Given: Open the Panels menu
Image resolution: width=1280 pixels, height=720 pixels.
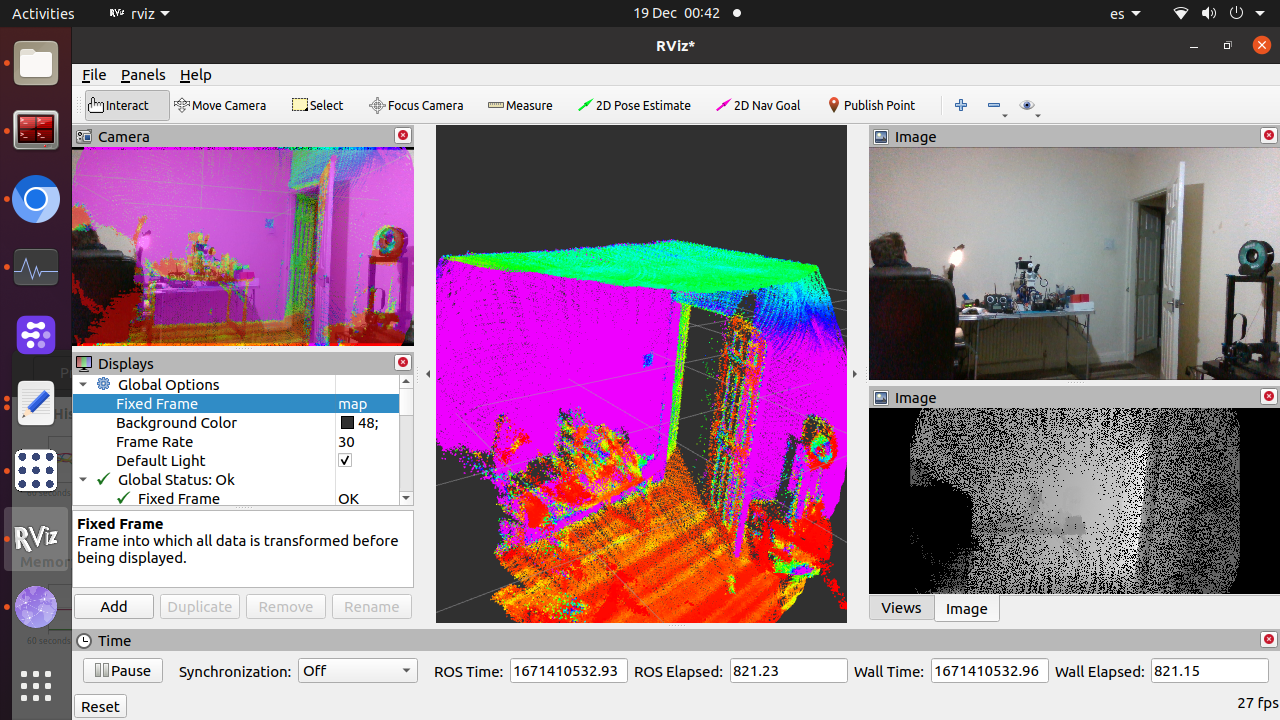Looking at the screenshot, I should pos(143,75).
